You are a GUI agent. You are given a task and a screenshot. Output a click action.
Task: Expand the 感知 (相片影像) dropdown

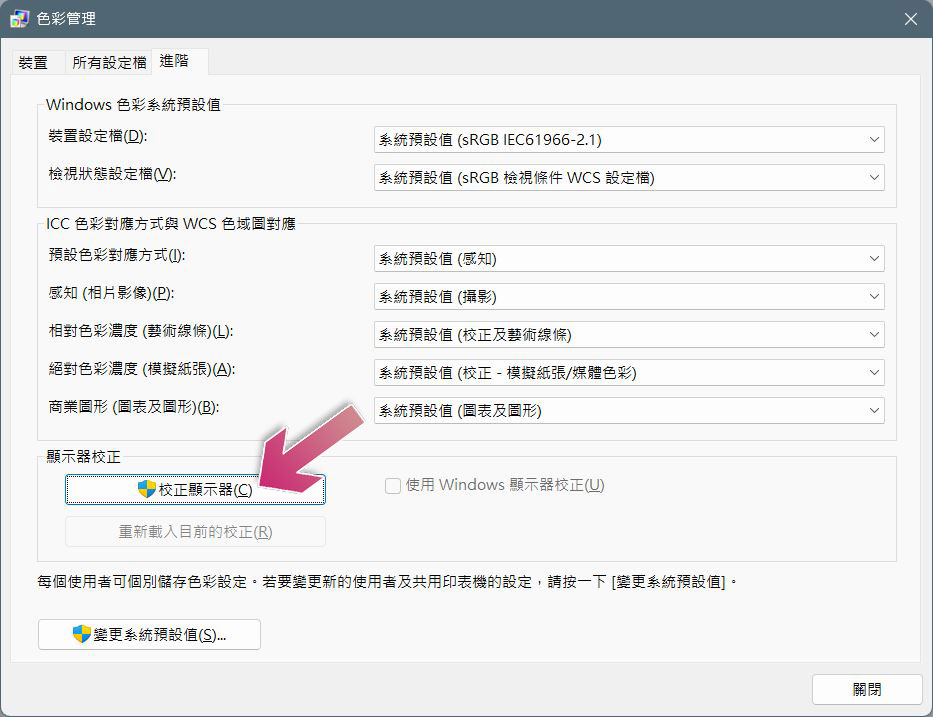coord(629,297)
